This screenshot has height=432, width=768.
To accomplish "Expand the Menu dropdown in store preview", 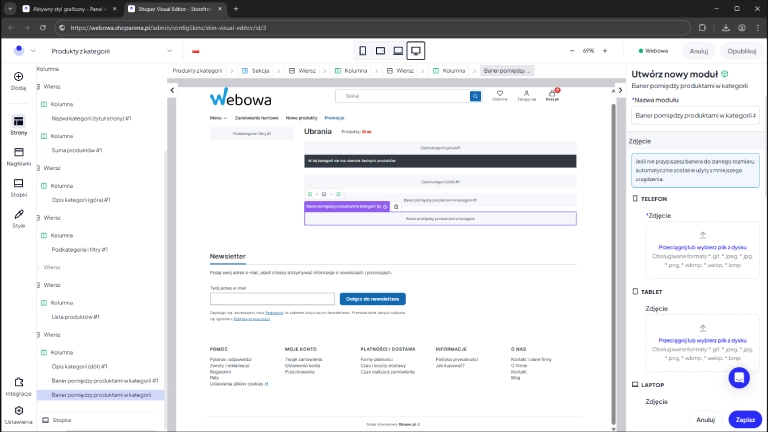I will click(x=218, y=118).
